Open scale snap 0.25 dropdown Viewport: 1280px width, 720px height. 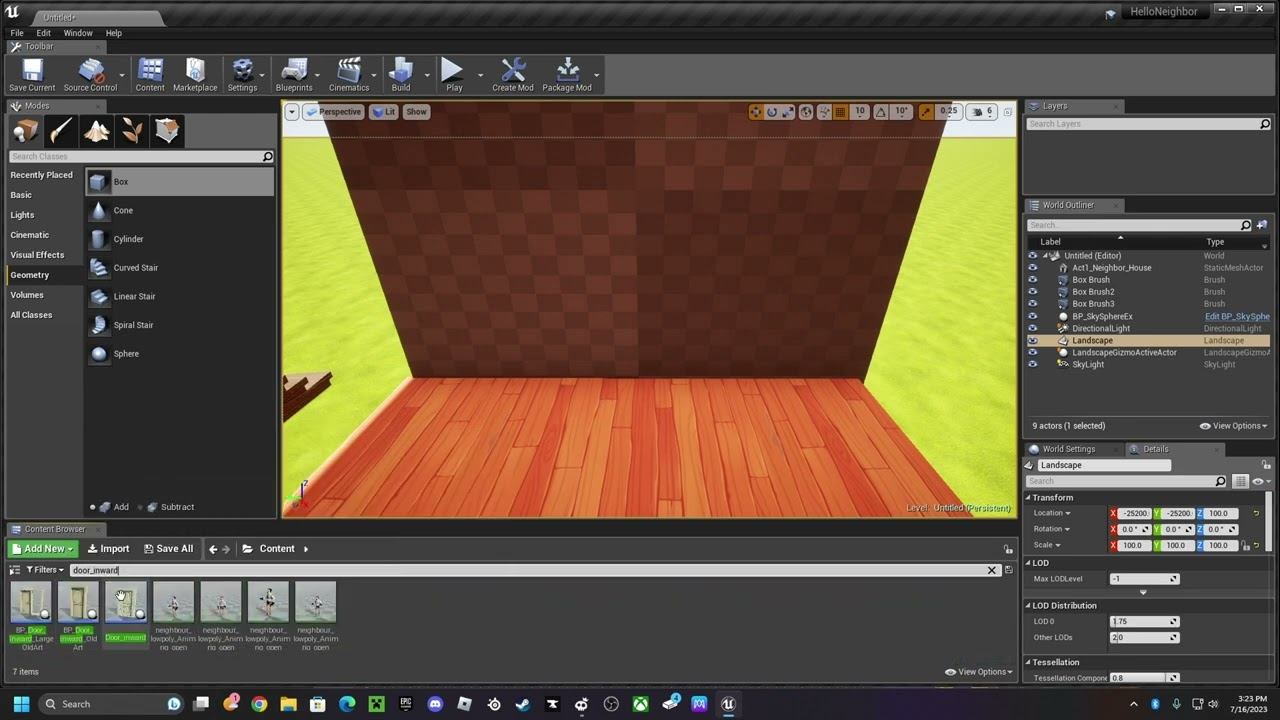click(x=948, y=112)
